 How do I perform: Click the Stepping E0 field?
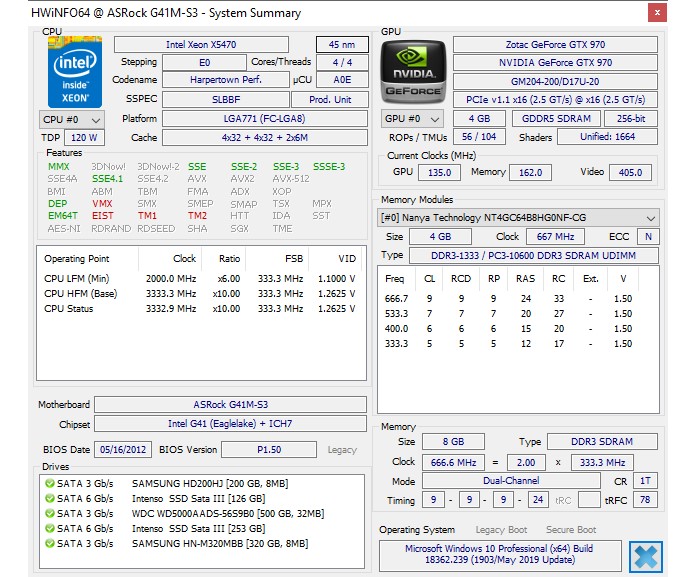205,63
